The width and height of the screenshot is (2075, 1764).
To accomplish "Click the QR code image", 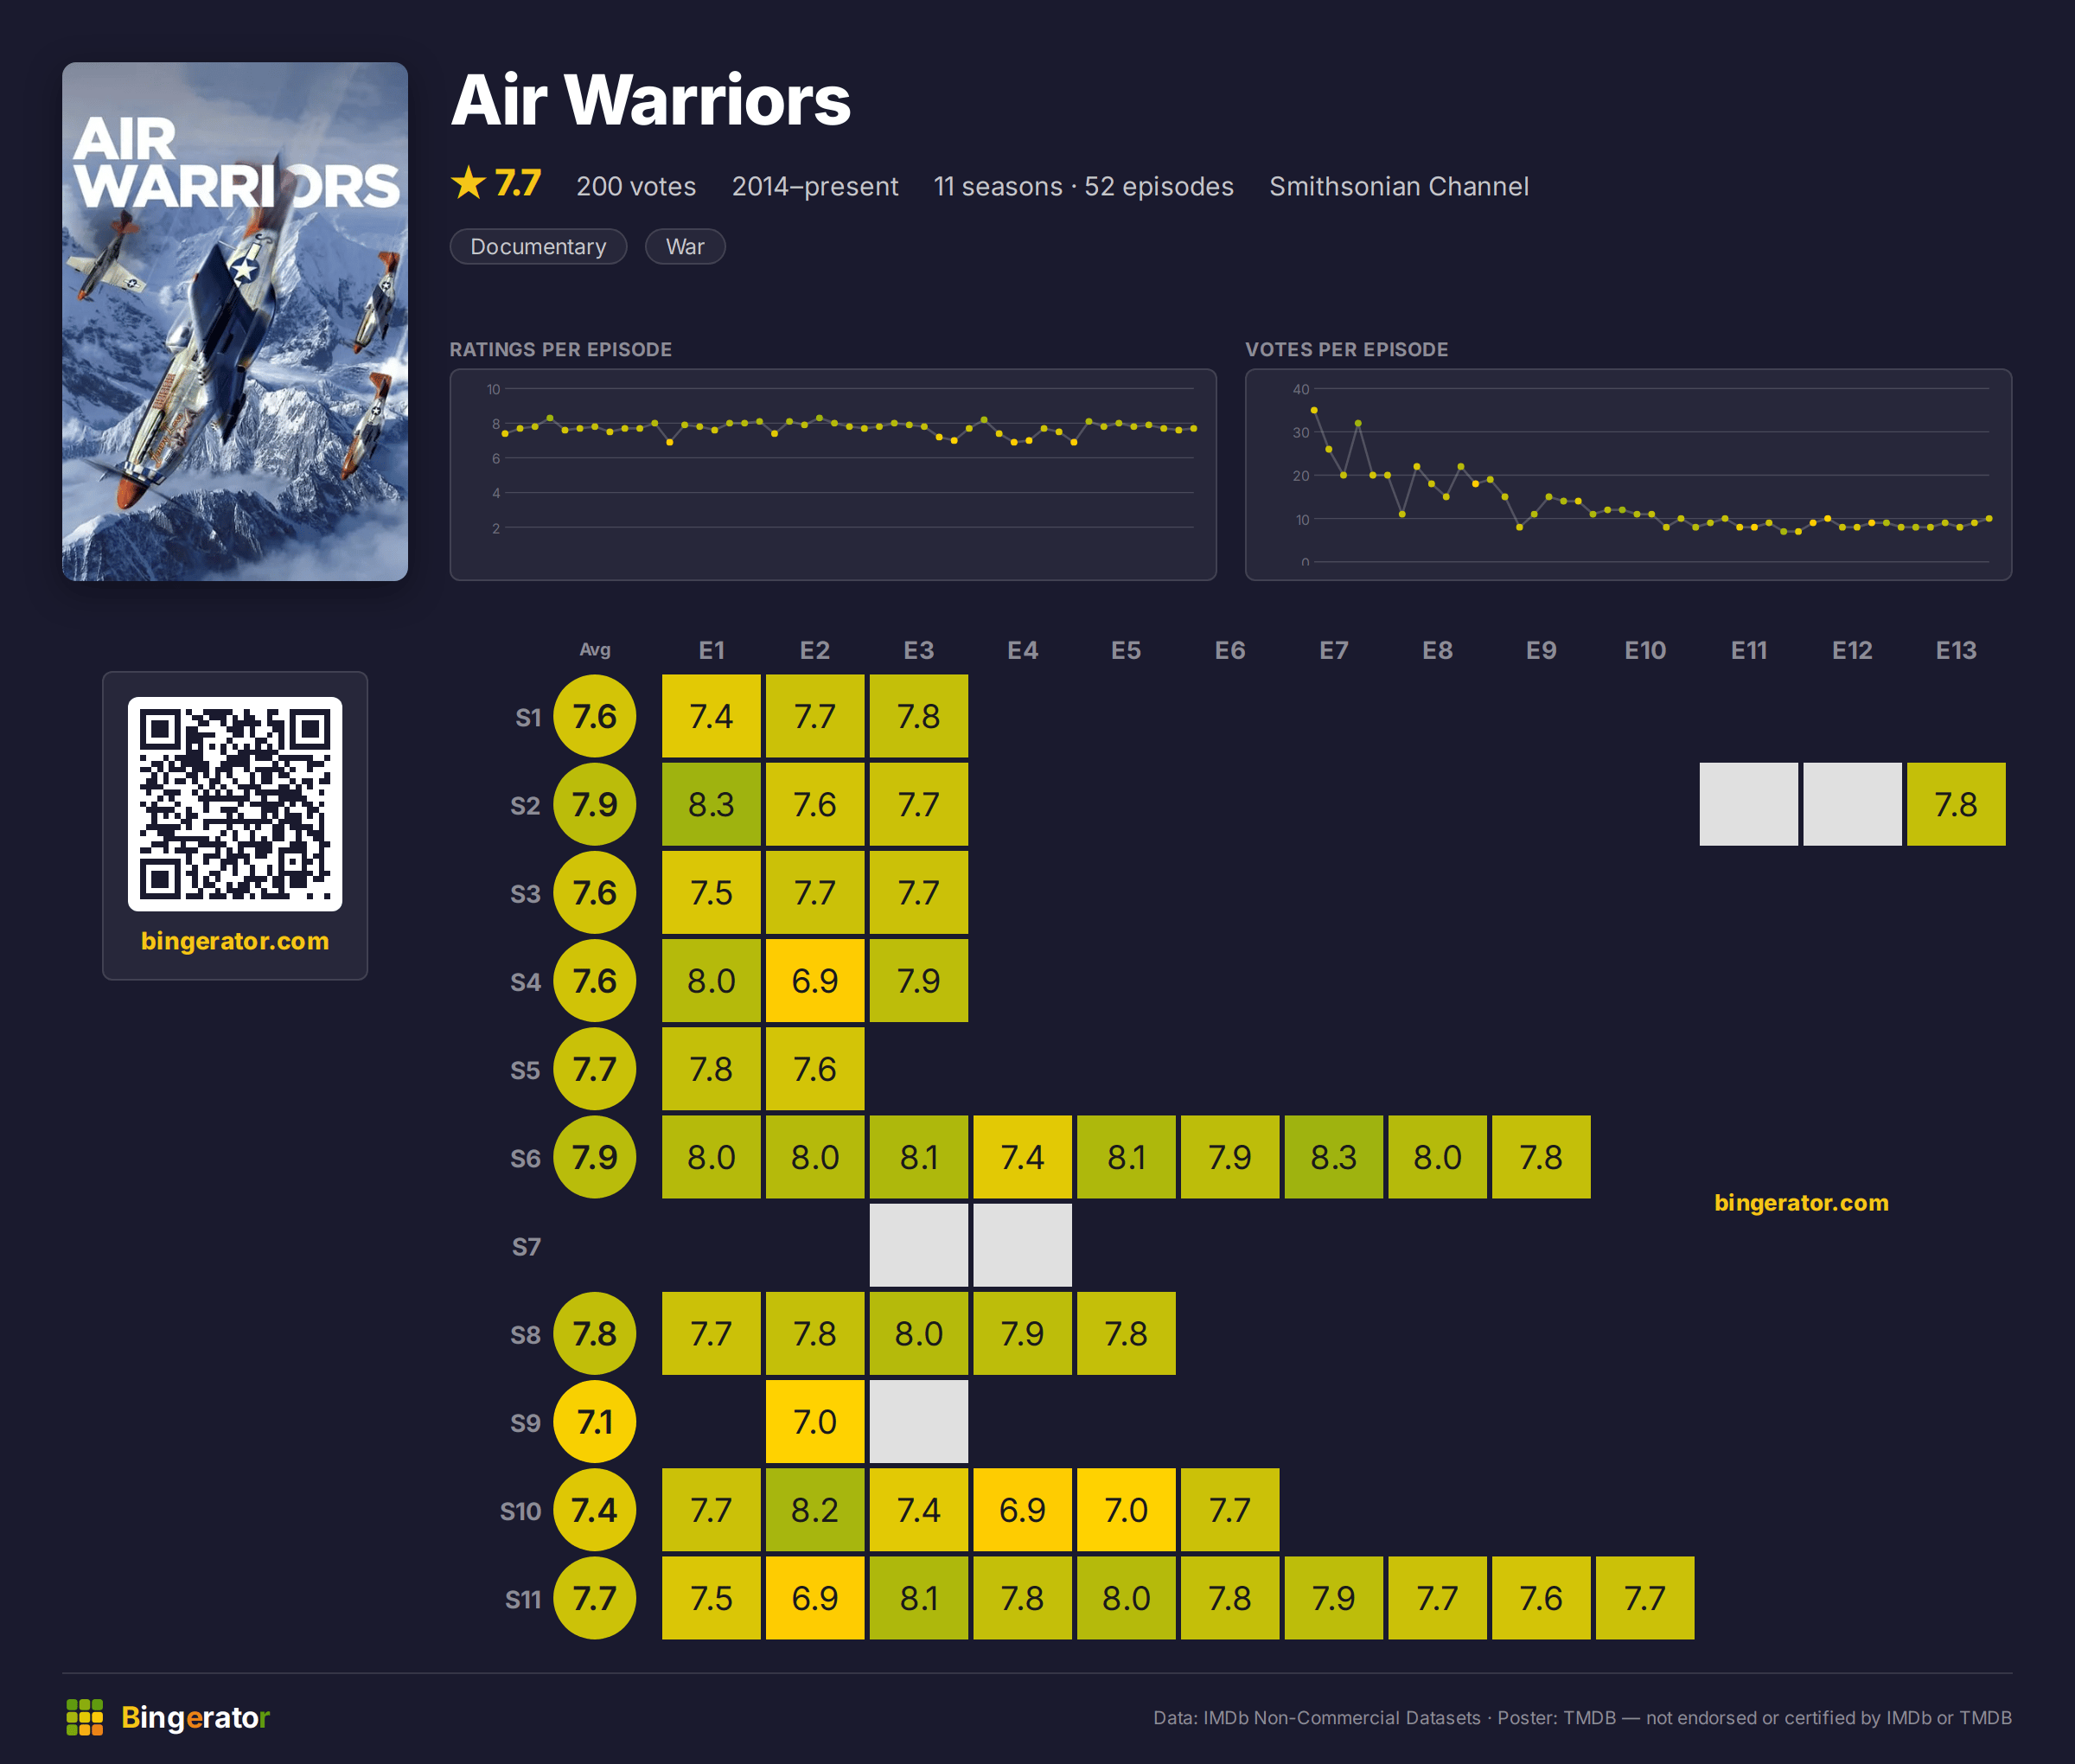I will click(x=235, y=804).
